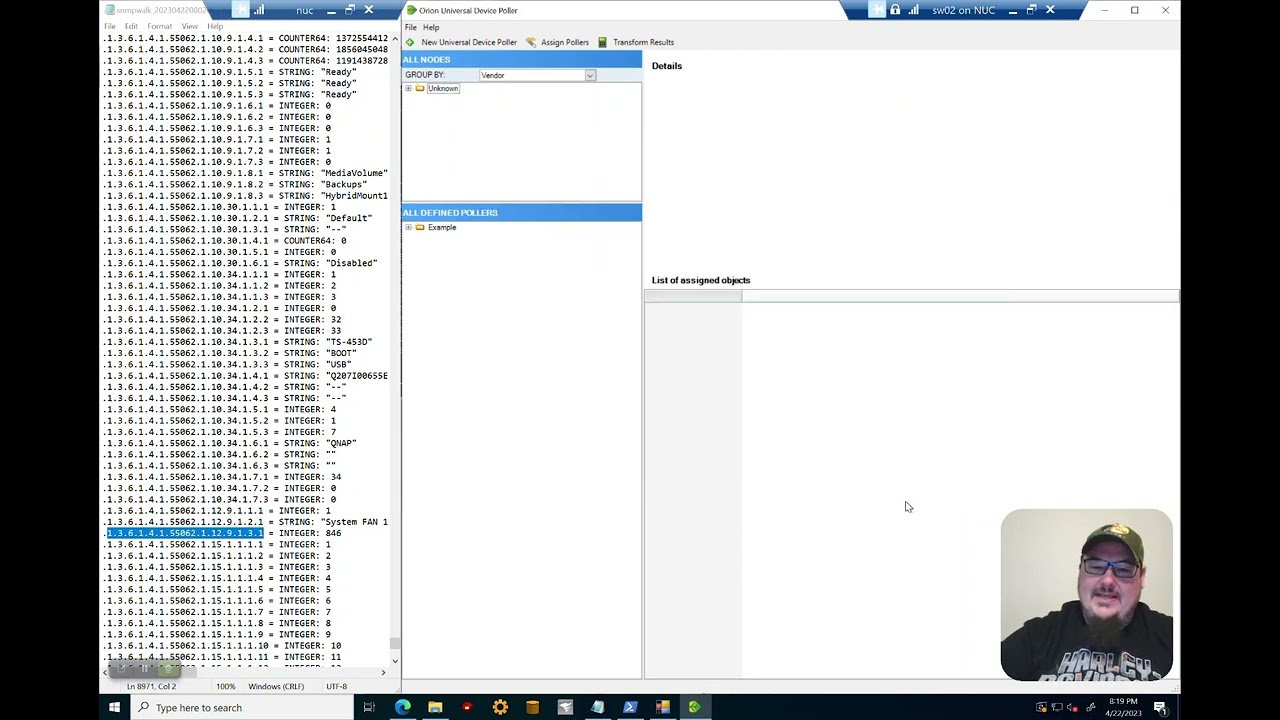Click the Notepad taskbar icon
This screenshot has width=1280, height=720.
tap(597, 708)
